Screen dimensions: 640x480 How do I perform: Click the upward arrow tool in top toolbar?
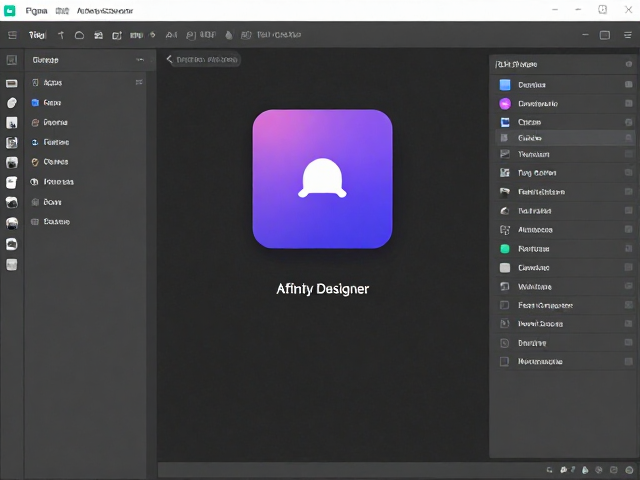click(x=61, y=35)
